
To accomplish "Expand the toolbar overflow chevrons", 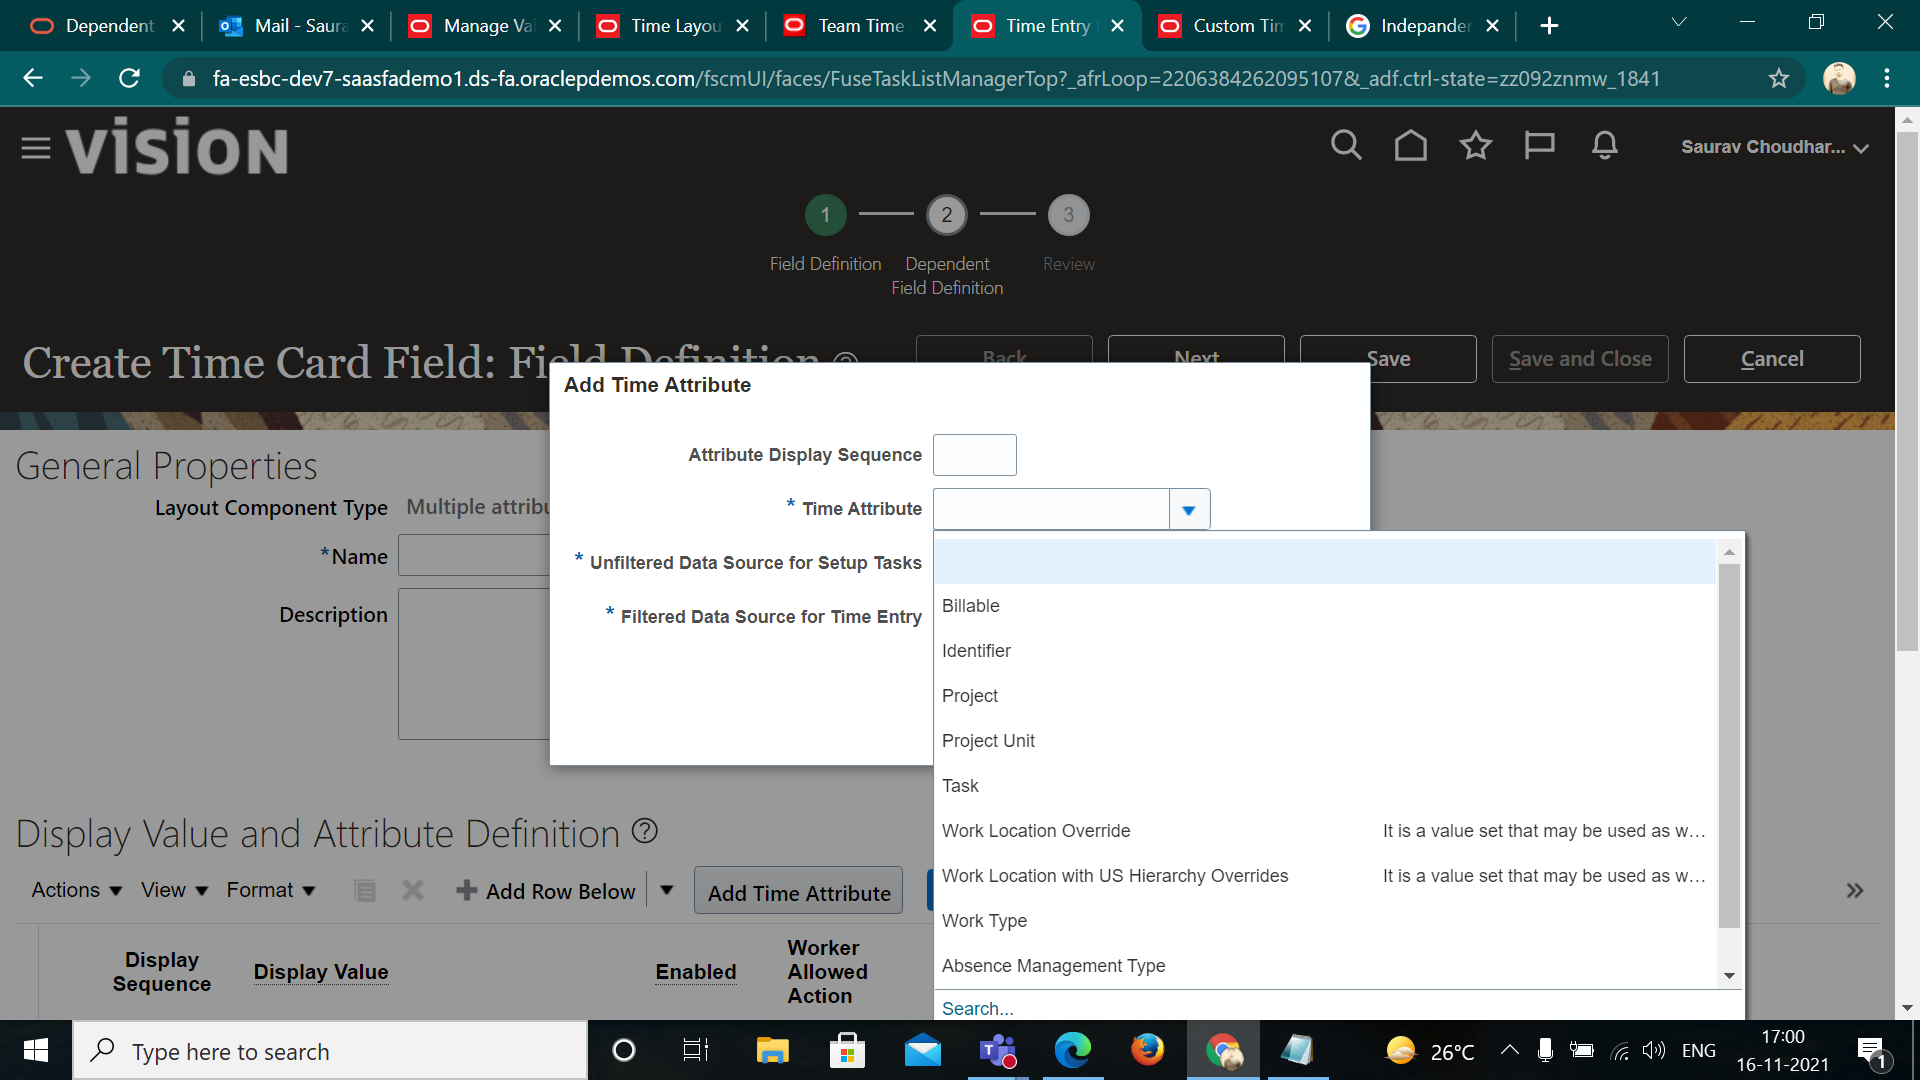I will pos(1855,890).
